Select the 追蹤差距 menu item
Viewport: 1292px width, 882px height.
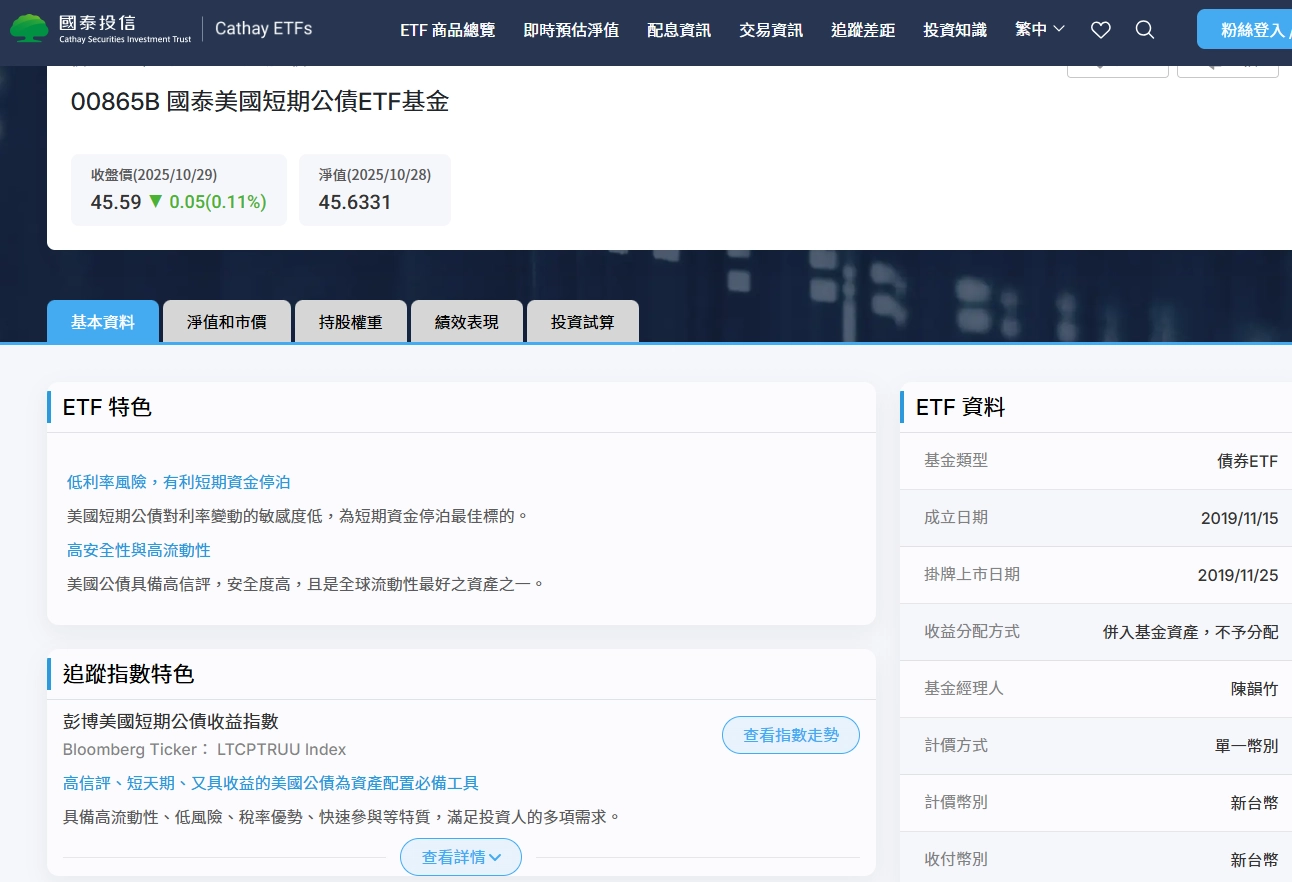point(863,30)
